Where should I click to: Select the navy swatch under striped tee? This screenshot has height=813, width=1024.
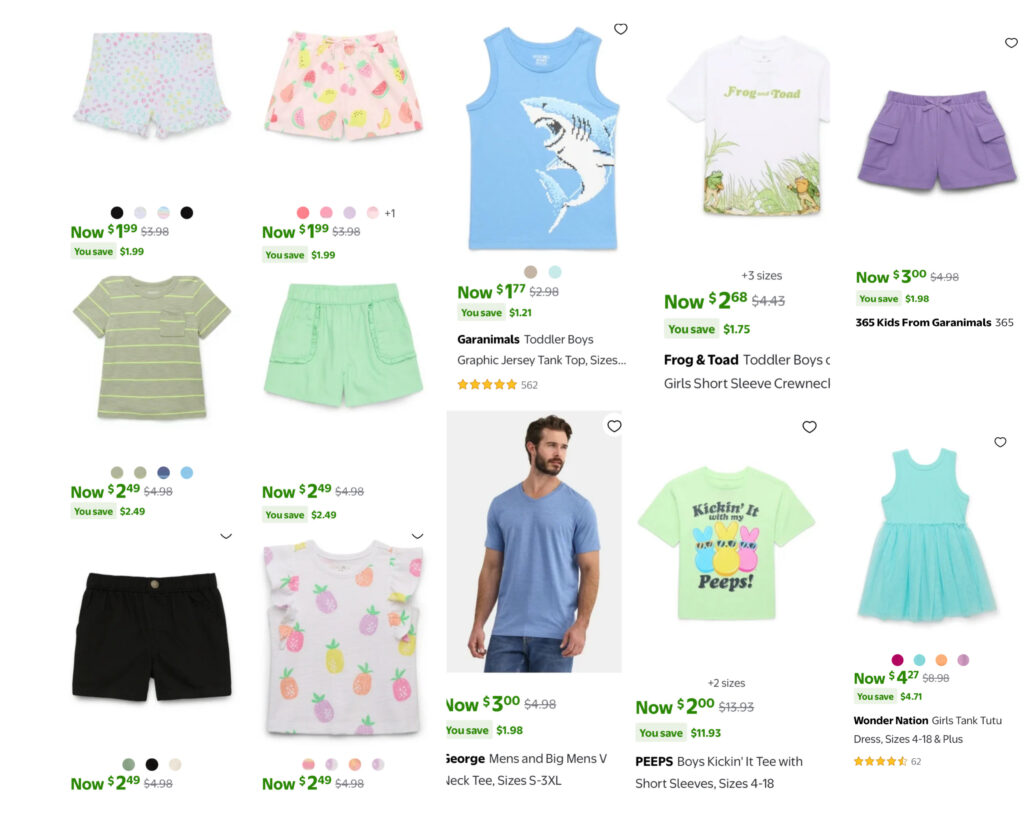pyautogui.click(x=163, y=472)
